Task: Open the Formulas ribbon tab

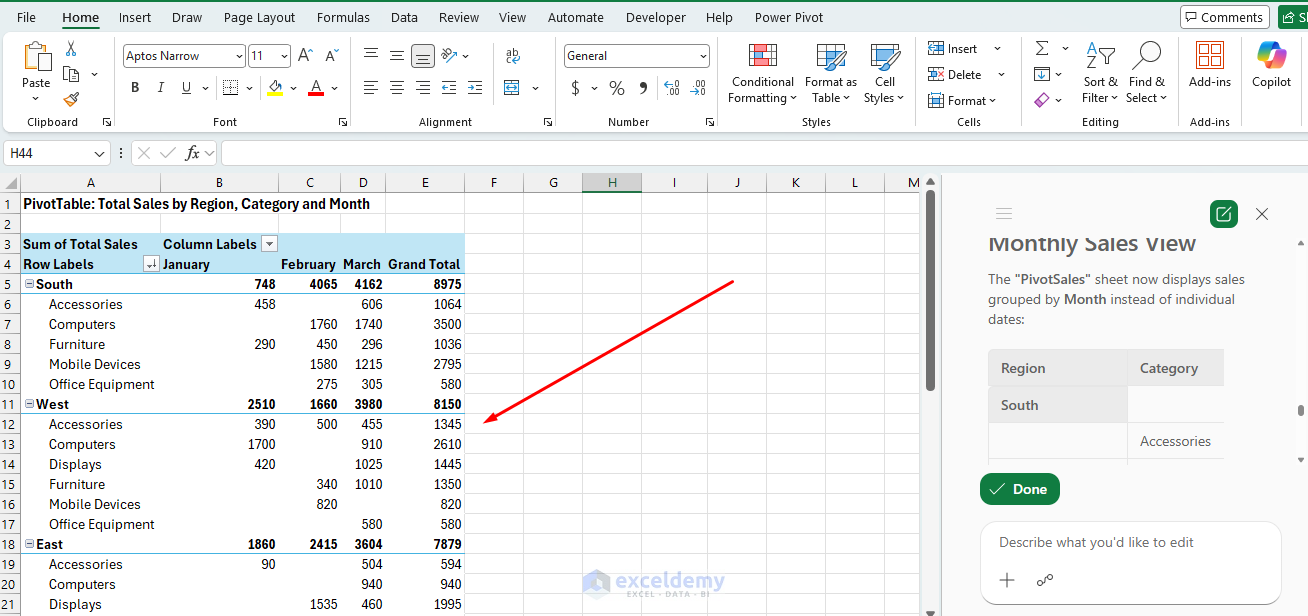Action: [x=343, y=17]
